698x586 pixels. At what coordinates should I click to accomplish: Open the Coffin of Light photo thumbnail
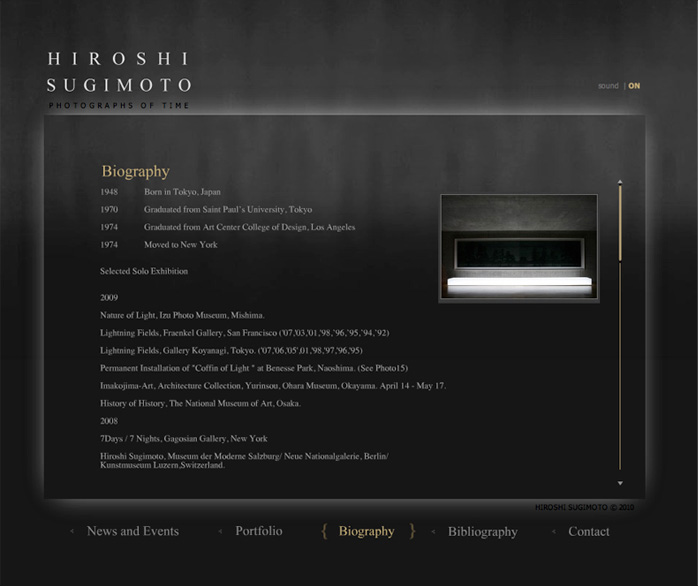(518, 248)
